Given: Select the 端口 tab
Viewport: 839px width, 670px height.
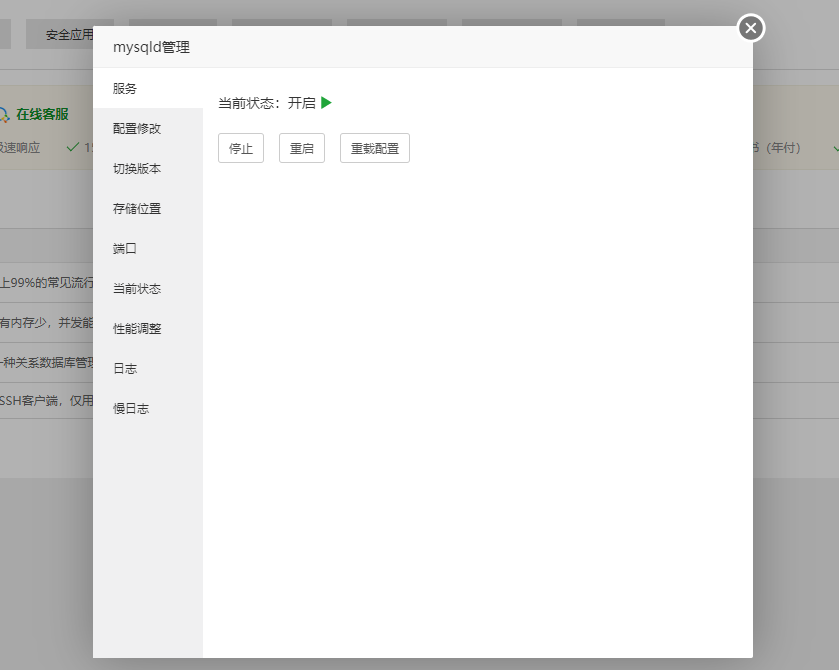Looking at the screenshot, I should coord(148,248).
